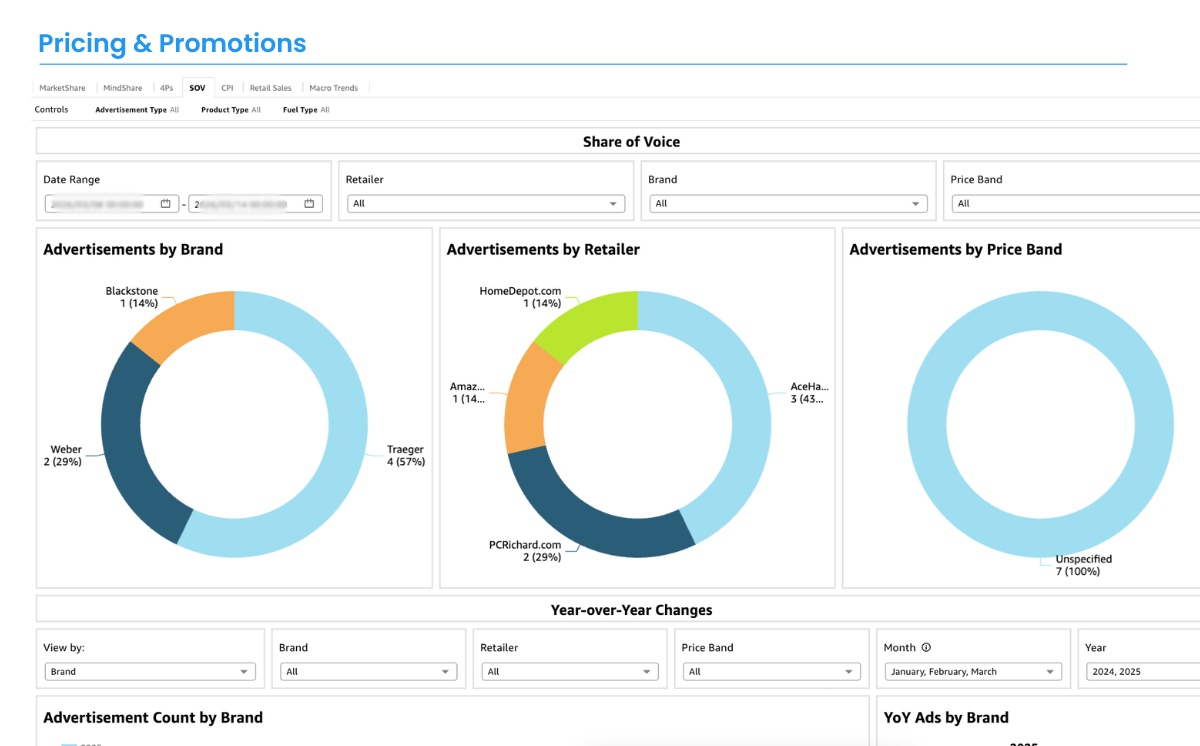Expand the Retailer dropdown under Share of Voice
Image resolution: width=1200 pixels, height=746 pixels.
(x=485, y=204)
